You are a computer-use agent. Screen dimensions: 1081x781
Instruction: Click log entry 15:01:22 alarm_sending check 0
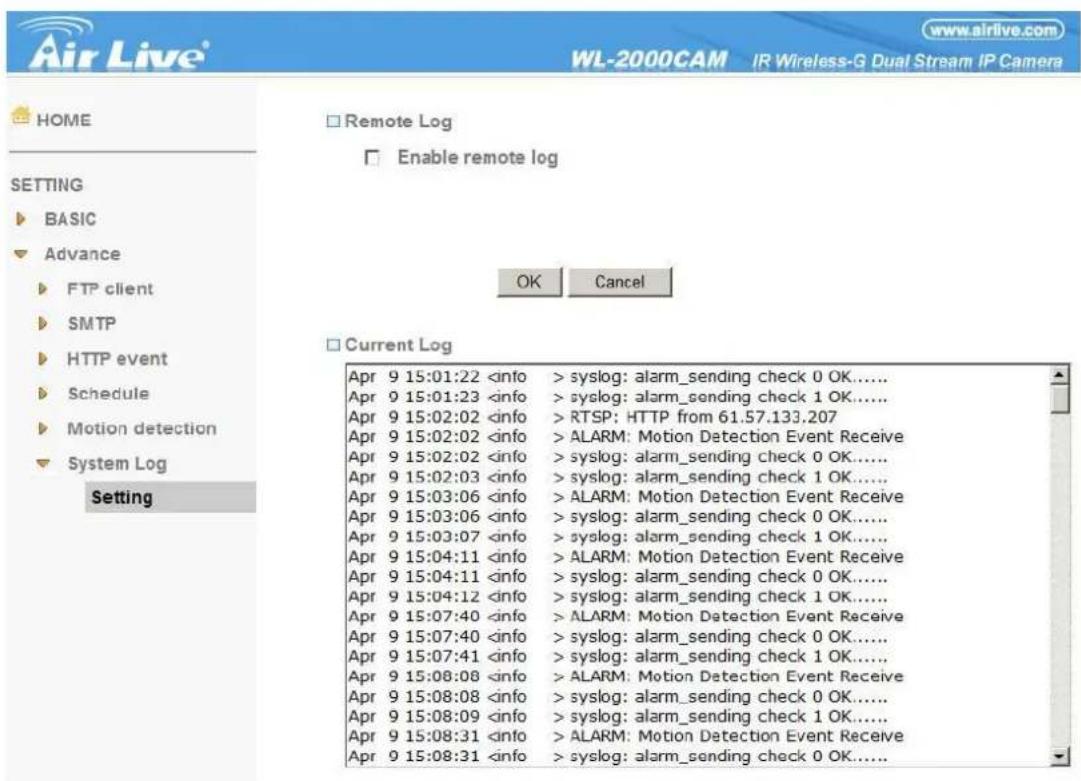(618, 377)
